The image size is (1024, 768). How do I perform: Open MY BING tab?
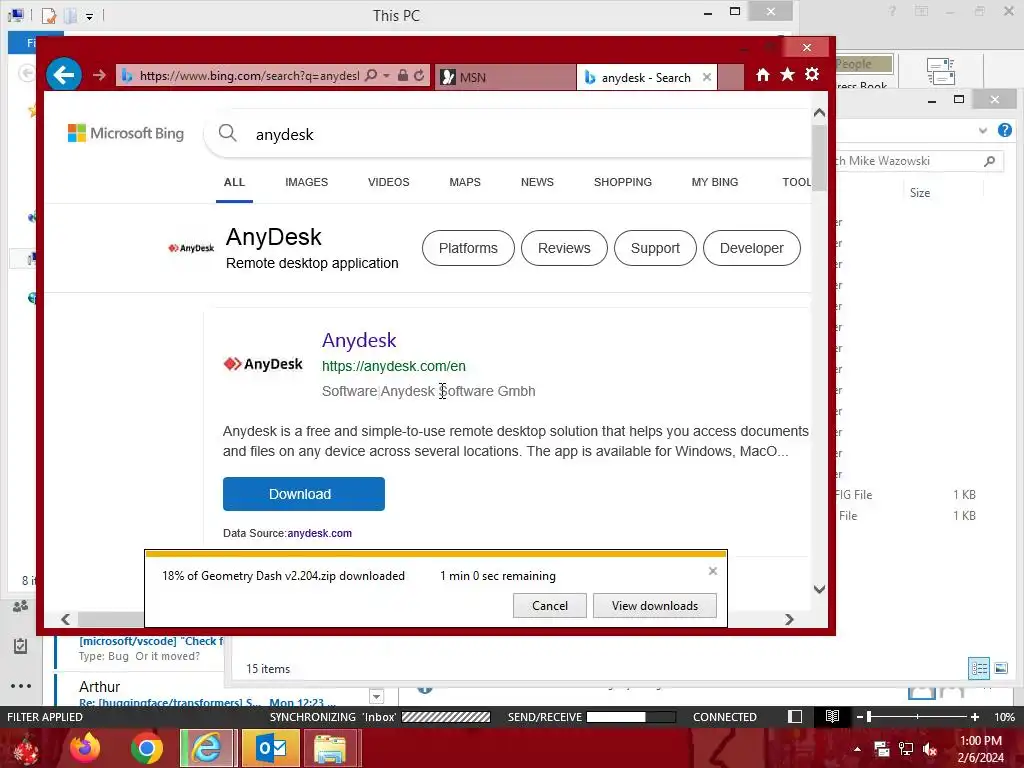point(714,182)
